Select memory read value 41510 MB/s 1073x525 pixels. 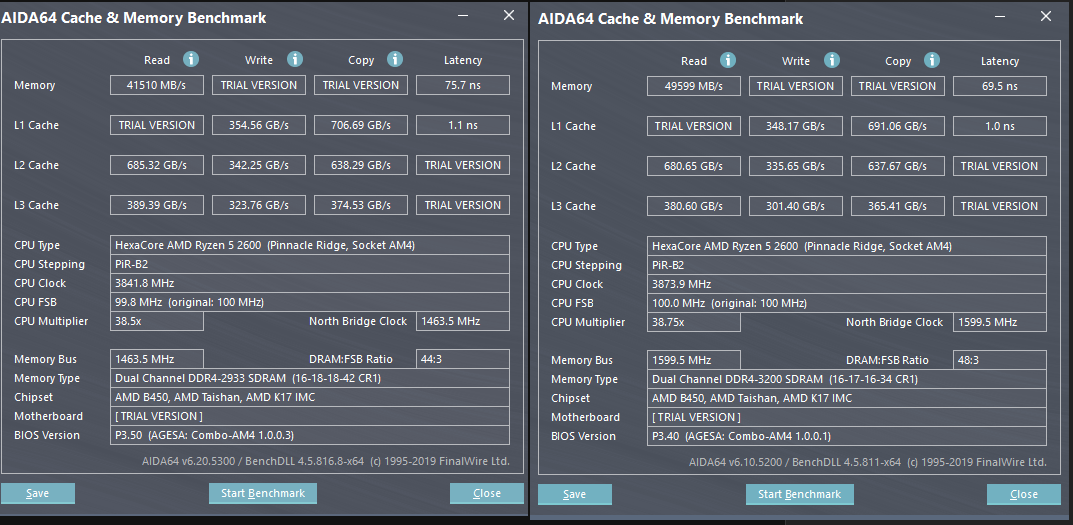click(x=157, y=85)
